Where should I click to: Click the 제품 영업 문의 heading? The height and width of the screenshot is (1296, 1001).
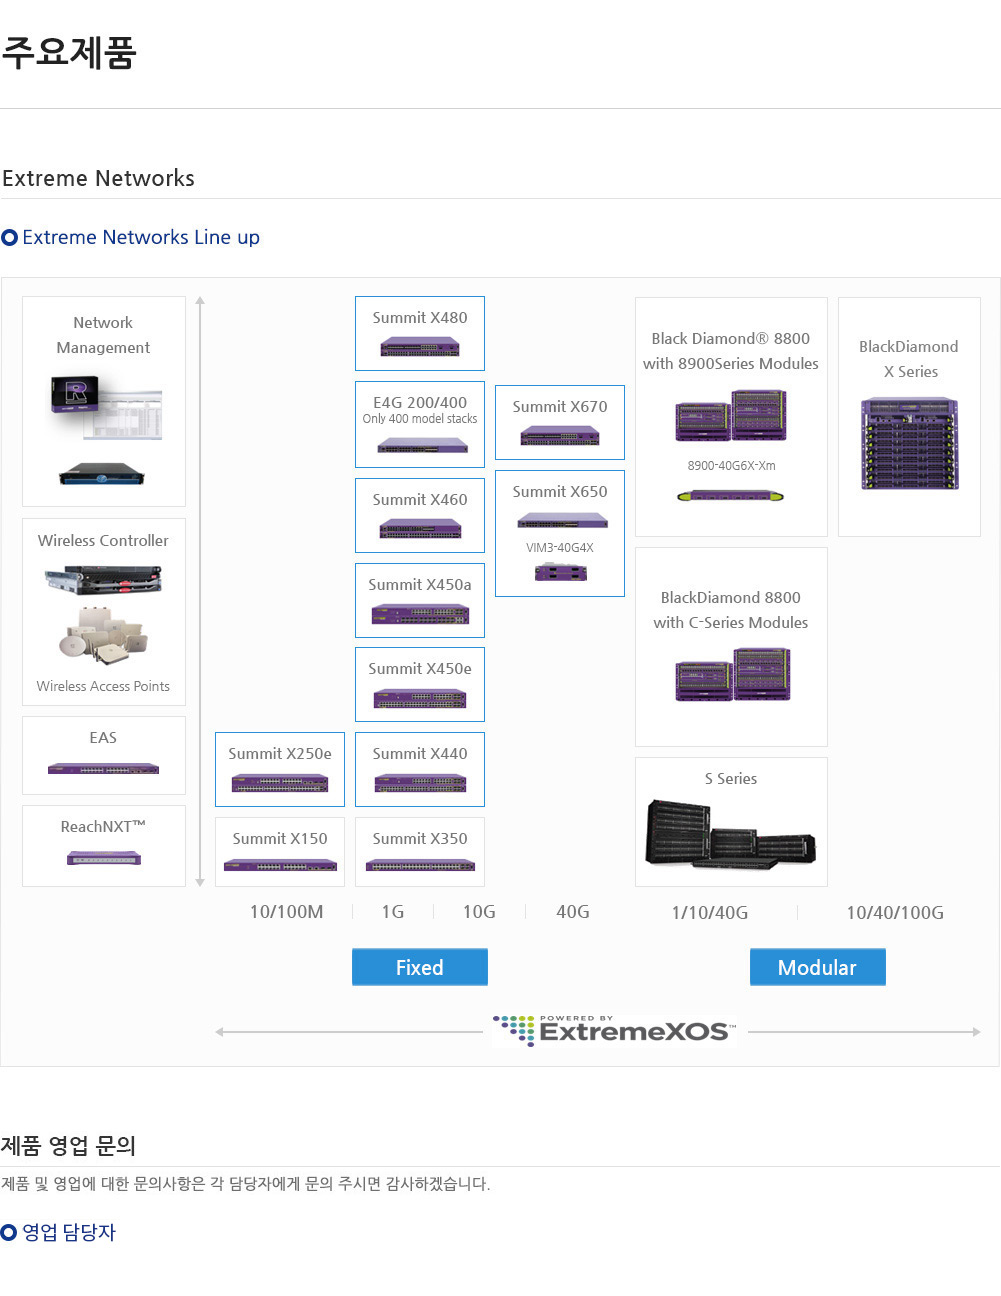point(69,1145)
